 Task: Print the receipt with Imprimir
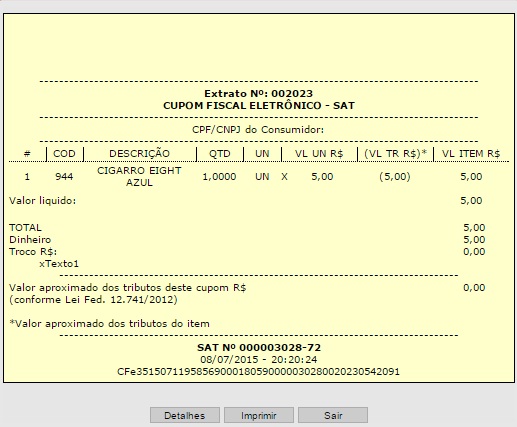pos(259,415)
